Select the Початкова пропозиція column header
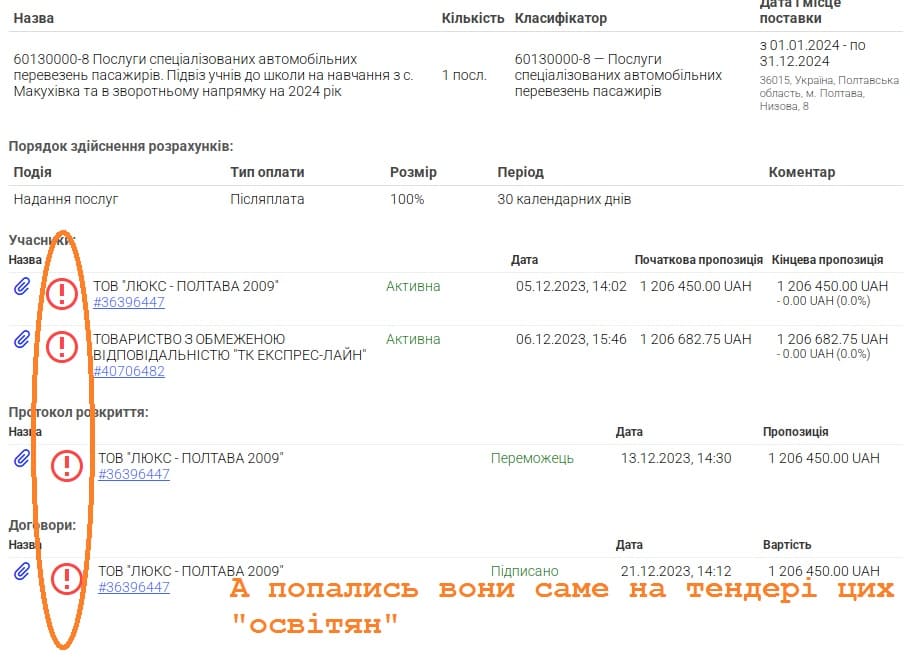This screenshot has width=910, height=666. (x=698, y=260)
